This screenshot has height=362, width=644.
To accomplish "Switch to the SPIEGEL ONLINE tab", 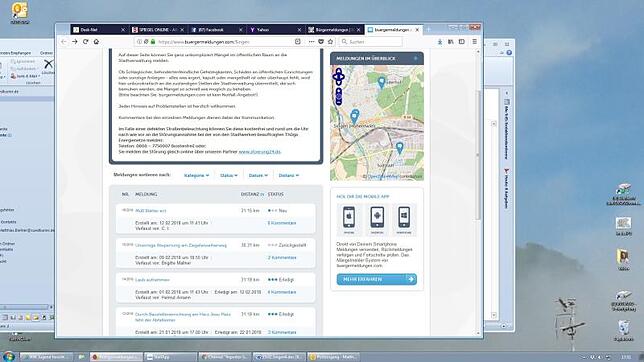I will [158, 30].
